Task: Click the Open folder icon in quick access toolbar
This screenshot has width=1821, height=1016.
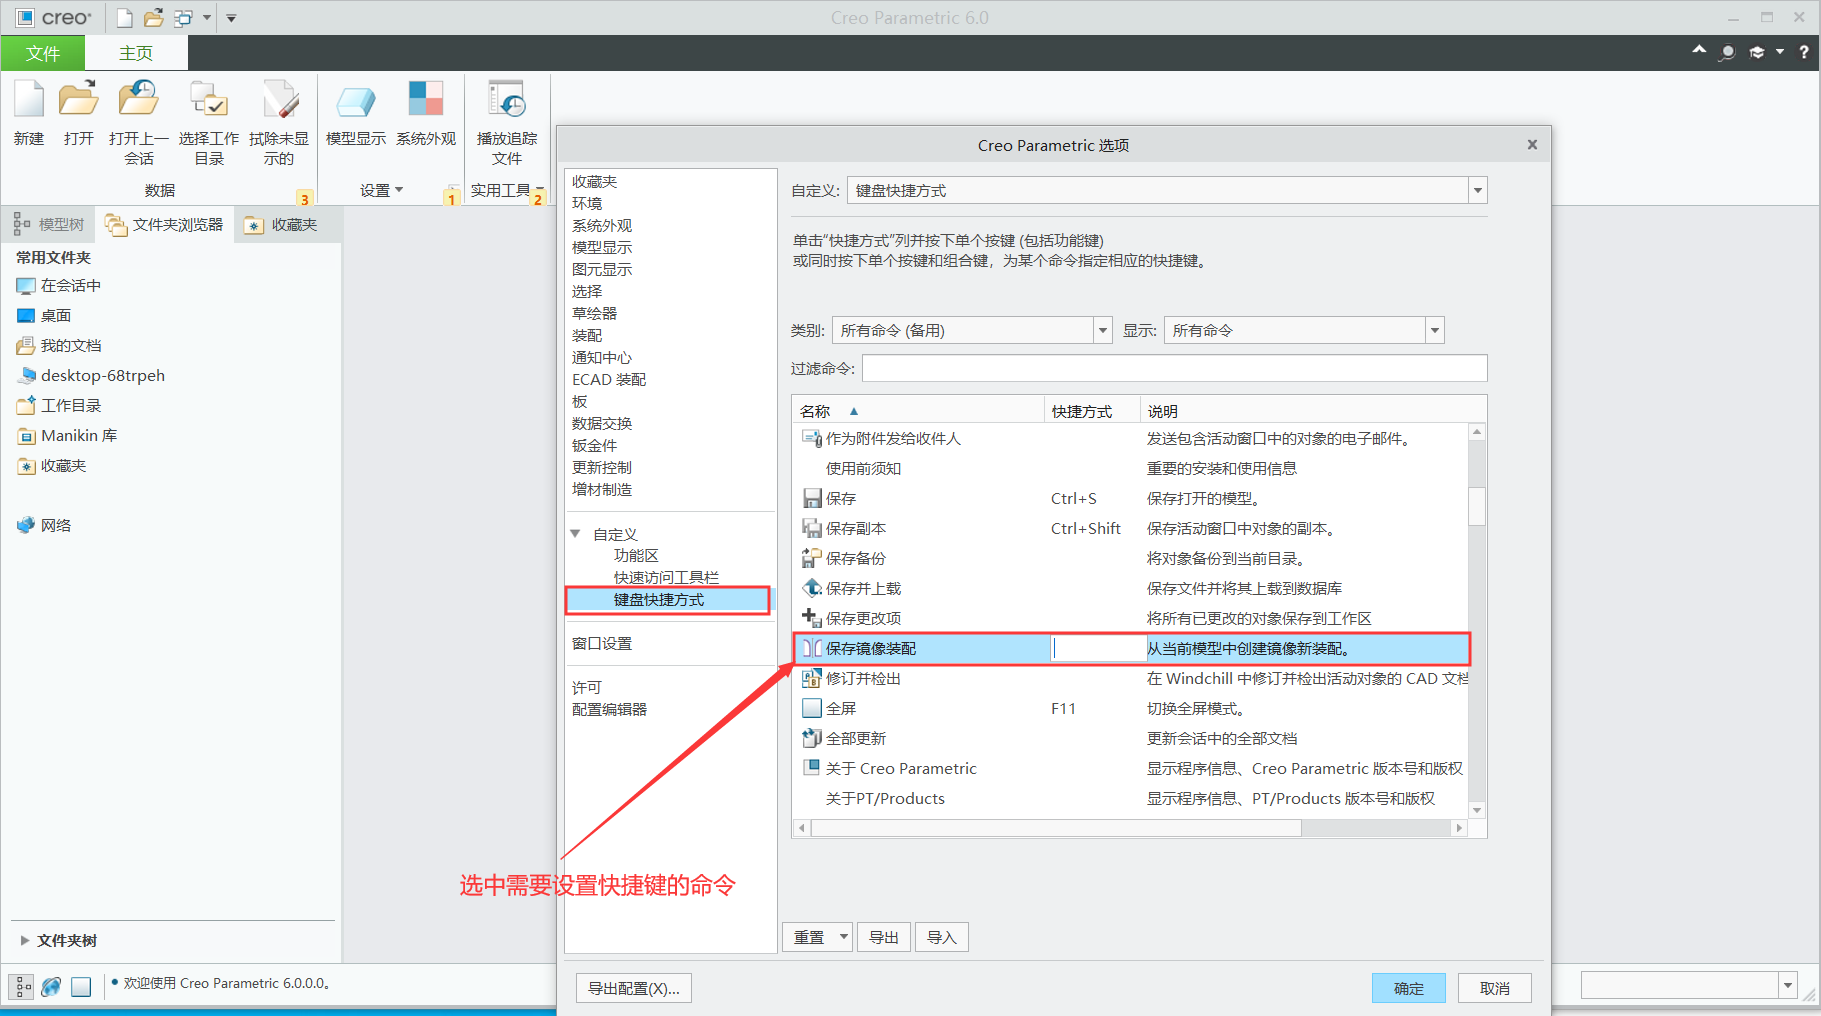Action: [x=153, y=17]
